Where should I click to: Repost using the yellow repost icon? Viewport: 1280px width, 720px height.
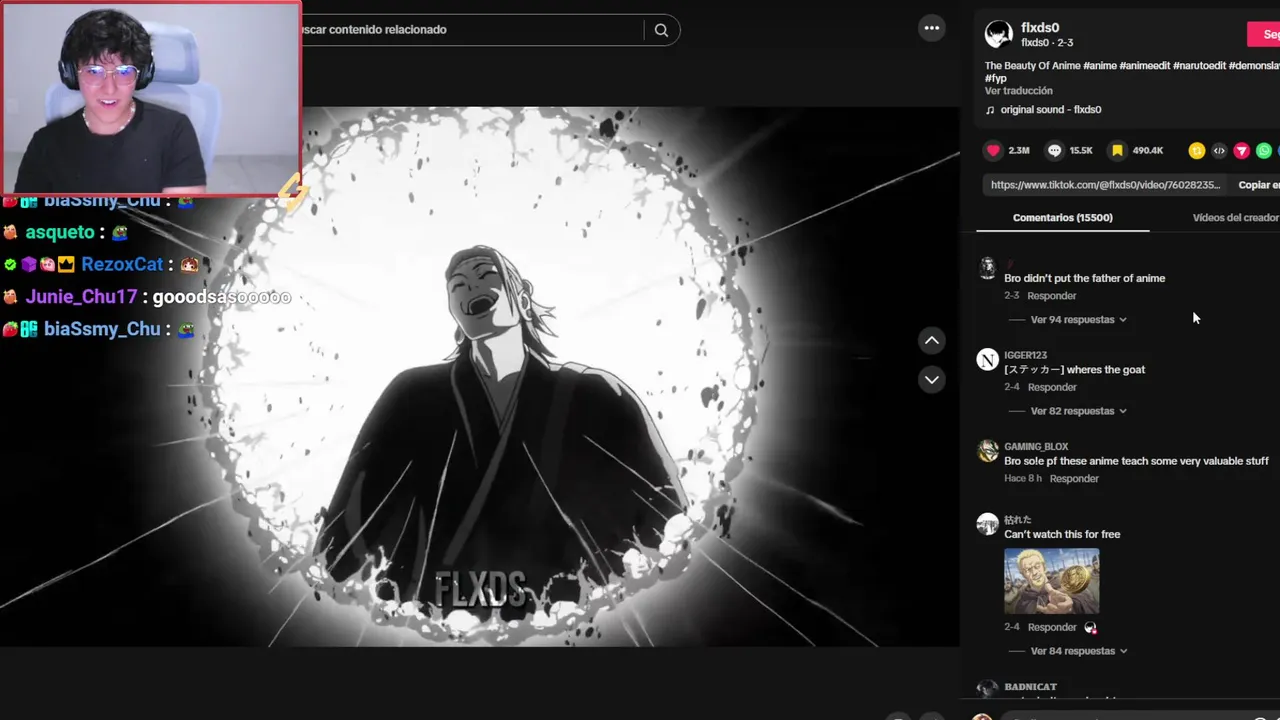(x=1196, y=151)
